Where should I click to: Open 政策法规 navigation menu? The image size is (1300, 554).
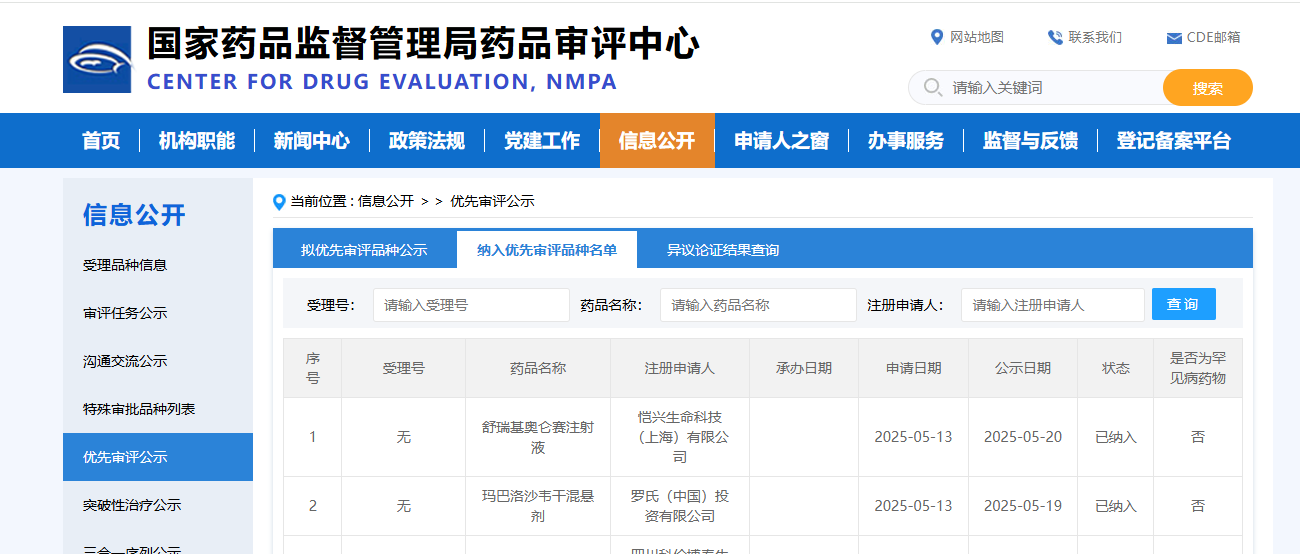click(x=427, y=141)
